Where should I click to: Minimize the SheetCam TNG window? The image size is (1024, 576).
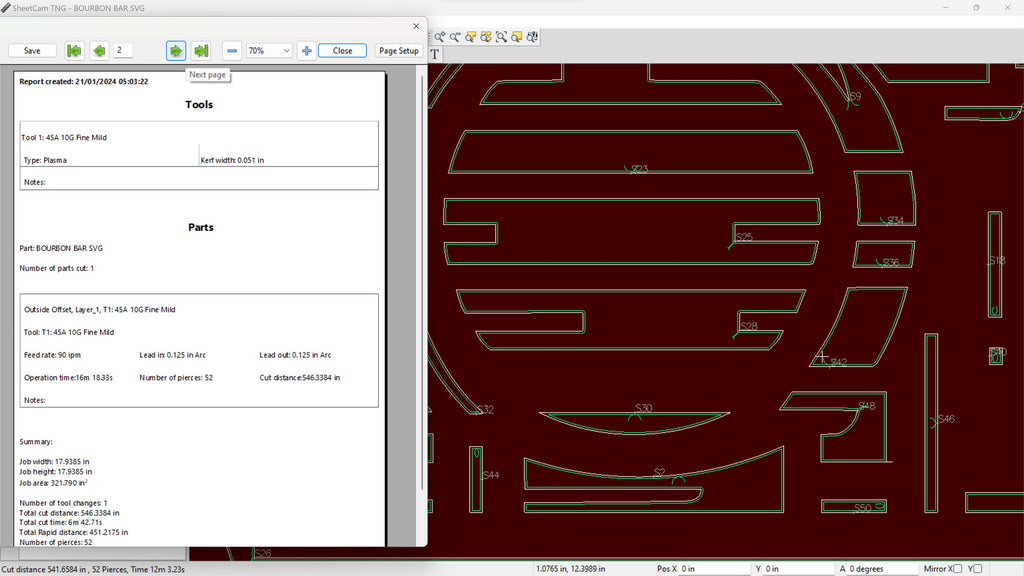tap(946, 8)
